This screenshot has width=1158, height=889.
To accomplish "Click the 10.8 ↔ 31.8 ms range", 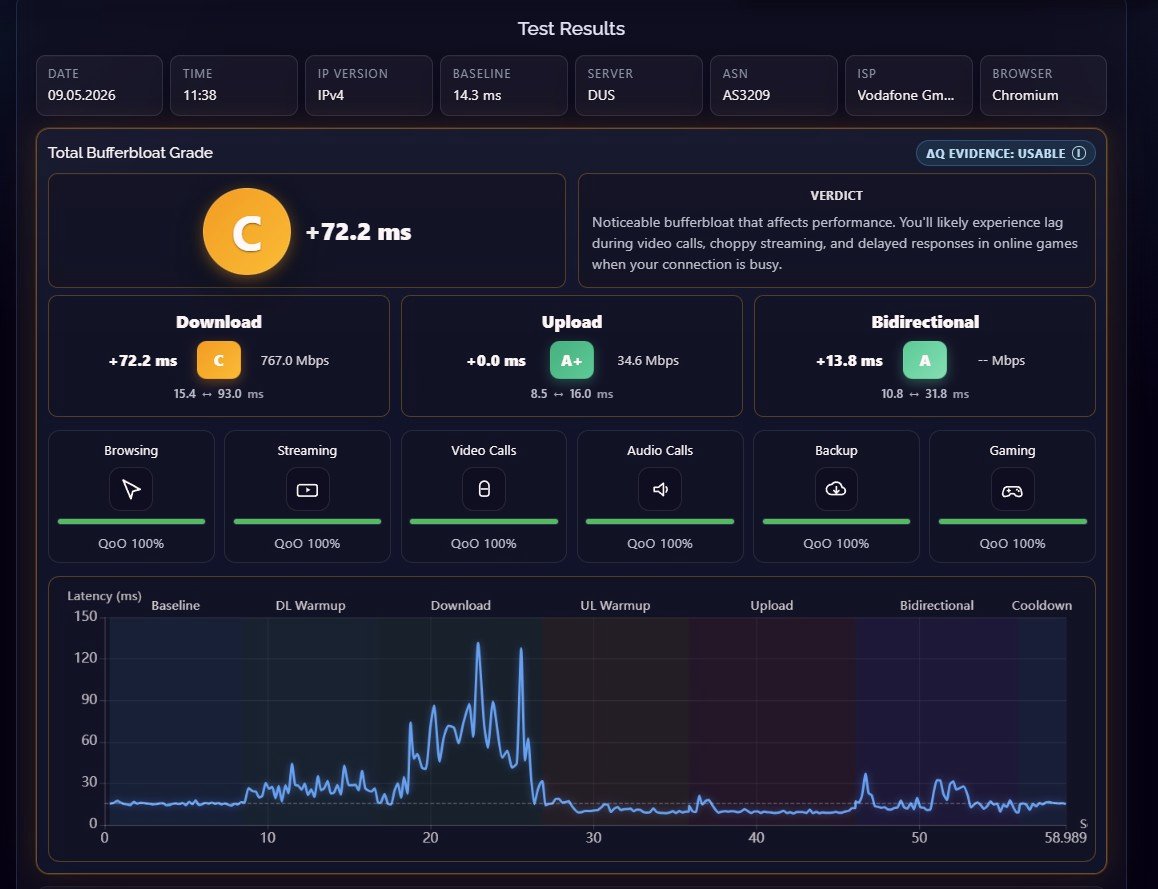I will click(x=925, y=394).
